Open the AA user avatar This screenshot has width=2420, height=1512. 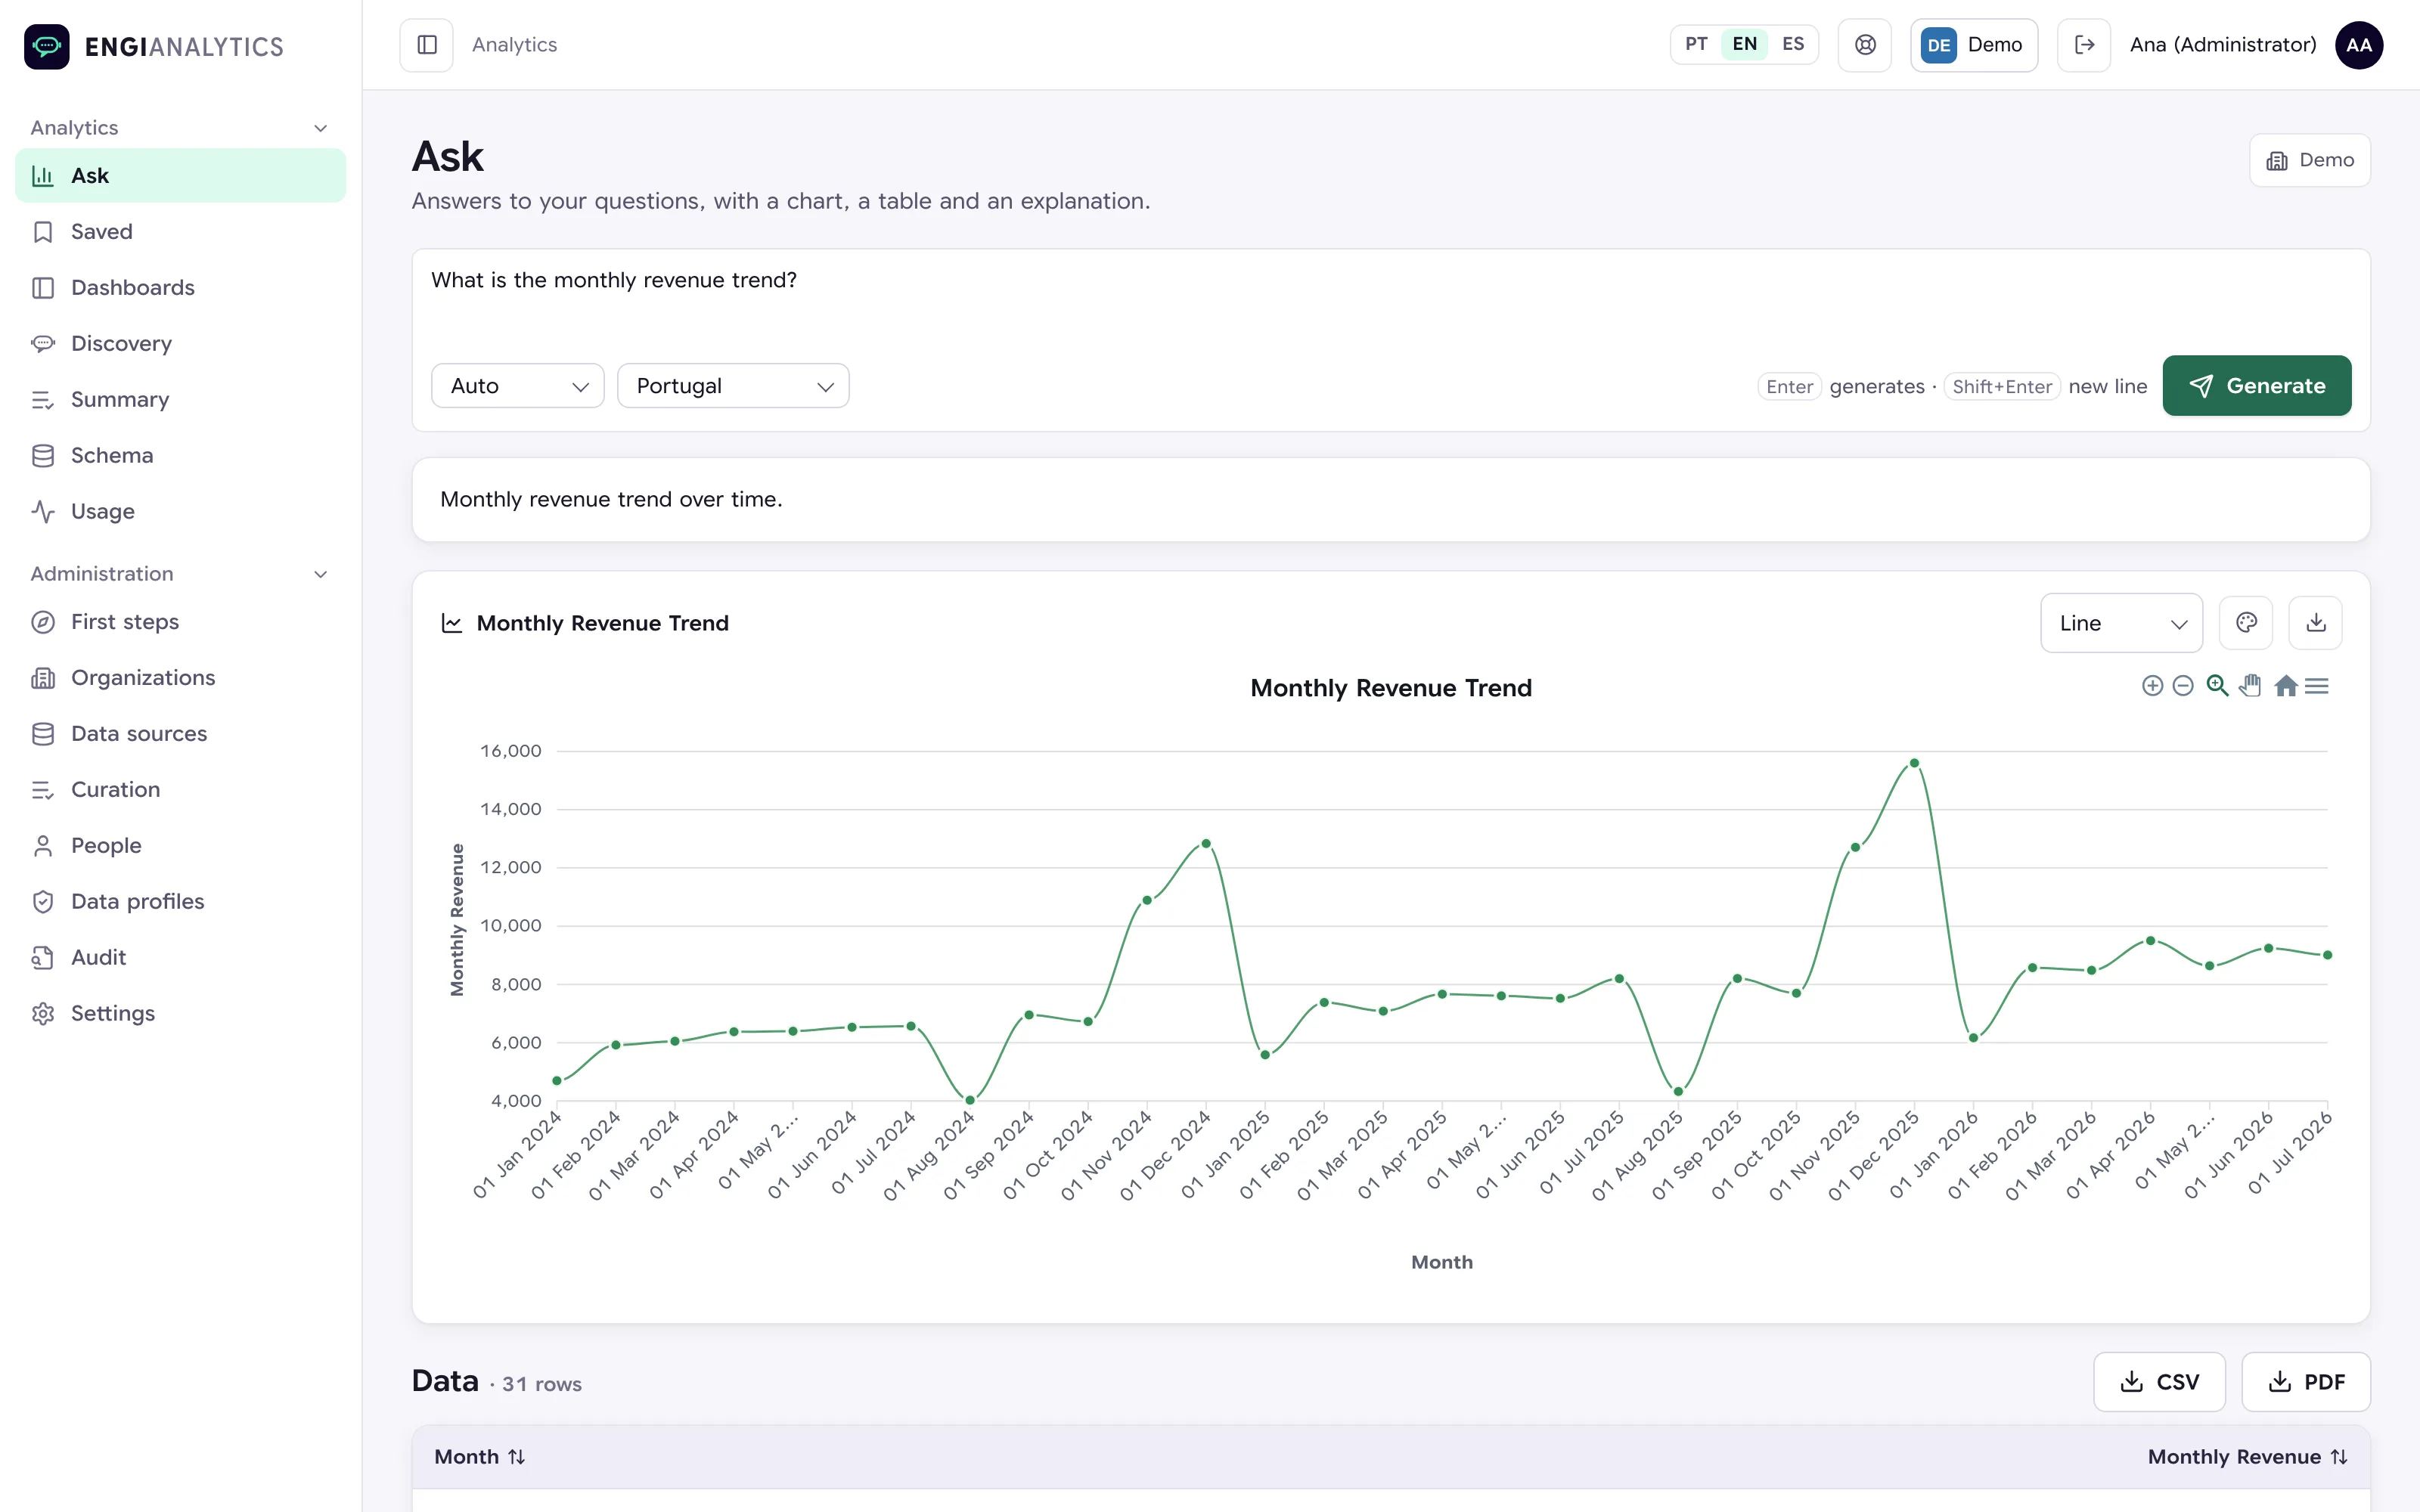click(x=2358, y=45)
